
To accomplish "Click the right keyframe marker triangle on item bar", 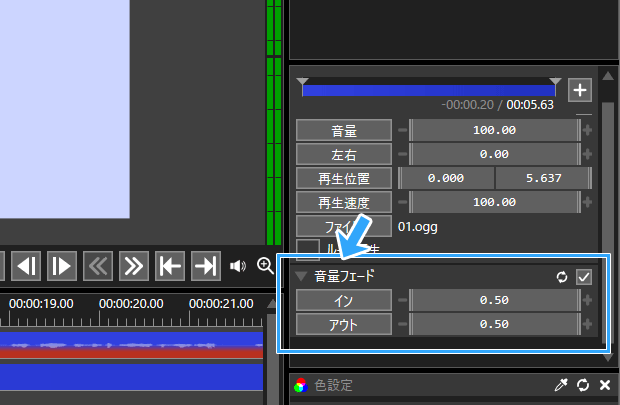I will pyautogui.click(x=555, y=81).
